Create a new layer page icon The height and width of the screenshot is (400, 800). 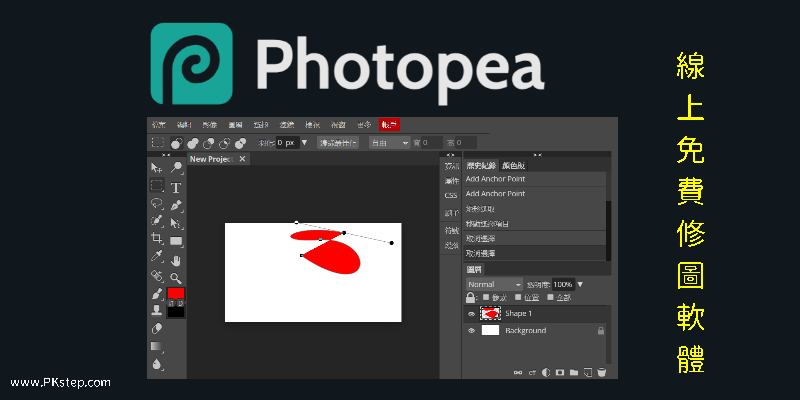(587, 373)
